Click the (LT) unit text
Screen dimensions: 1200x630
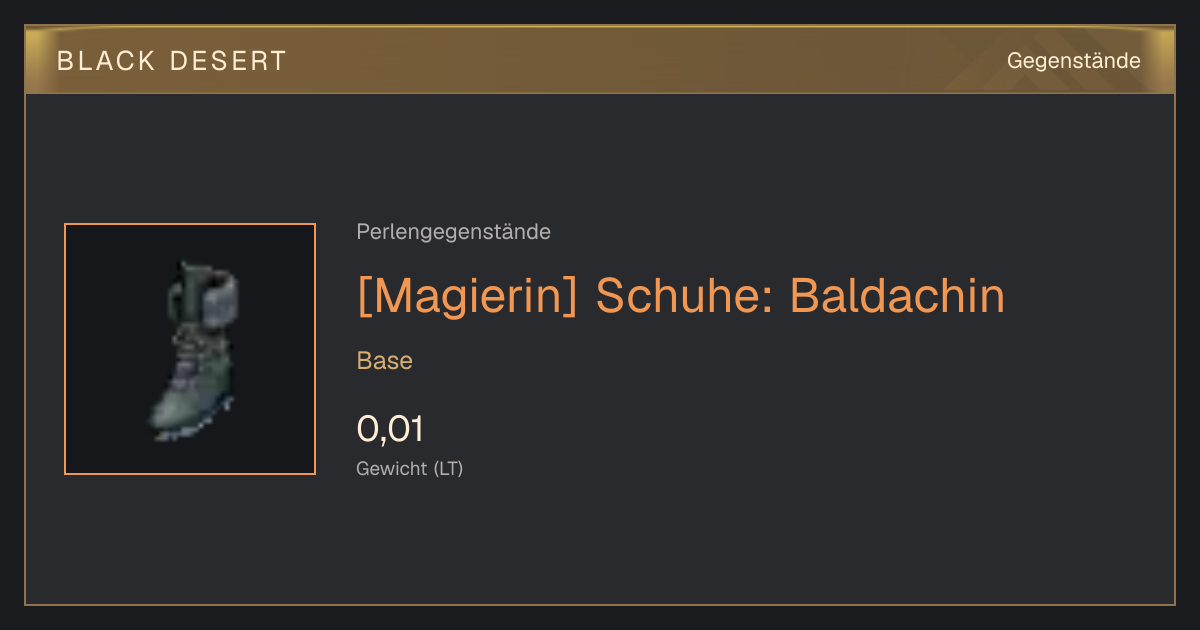(448, 468)
